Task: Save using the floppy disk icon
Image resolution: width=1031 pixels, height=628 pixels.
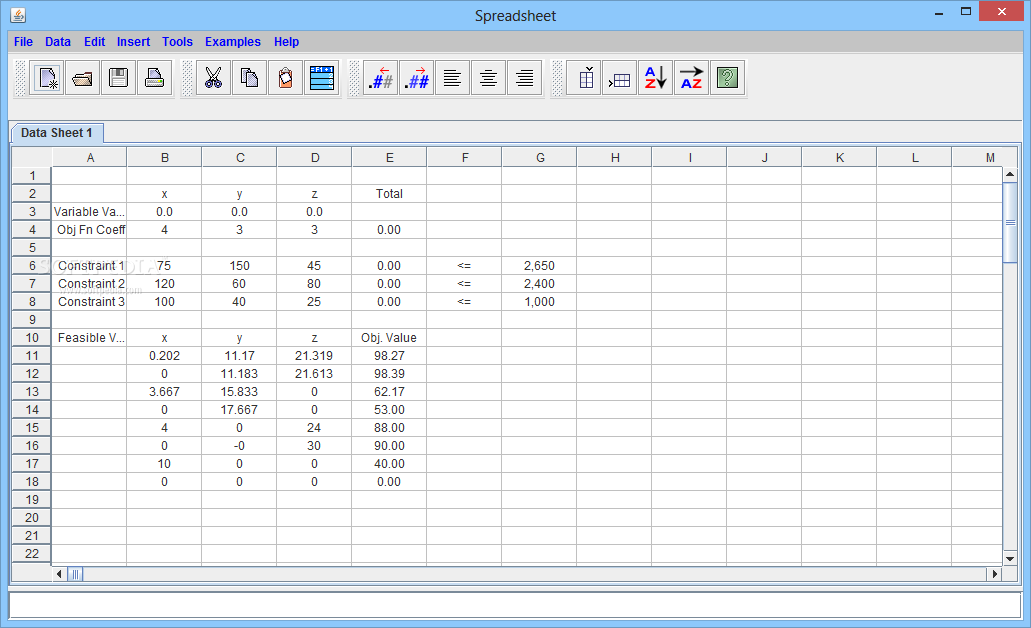Action: coord(118,78)
